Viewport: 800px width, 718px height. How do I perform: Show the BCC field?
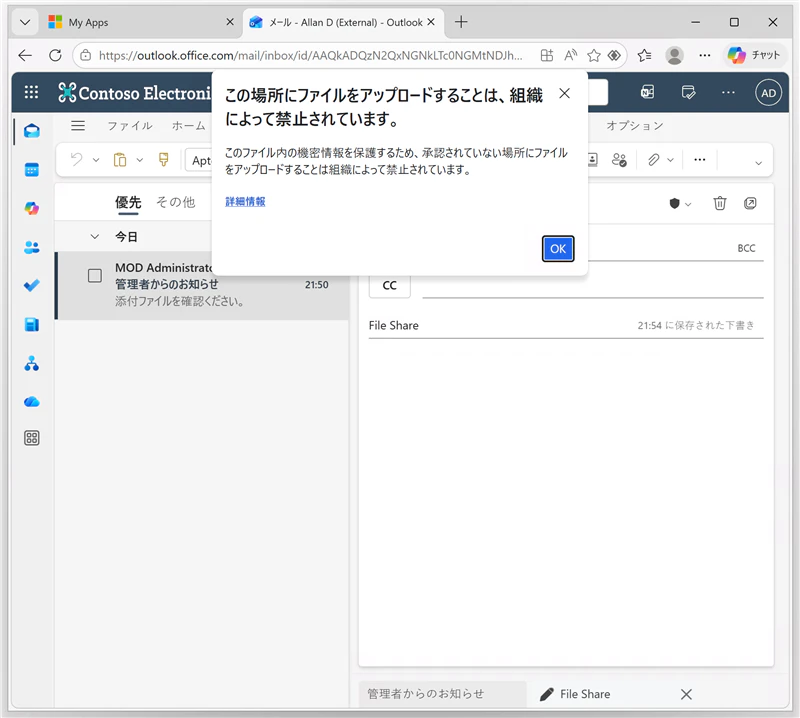coord(746,248)
